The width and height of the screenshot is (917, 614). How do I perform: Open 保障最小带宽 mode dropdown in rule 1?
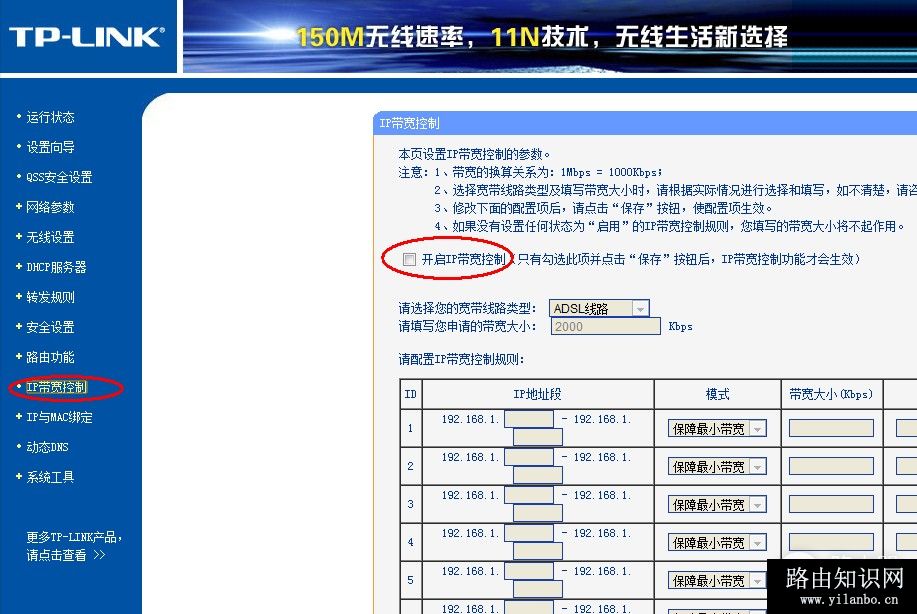point(717,429)
